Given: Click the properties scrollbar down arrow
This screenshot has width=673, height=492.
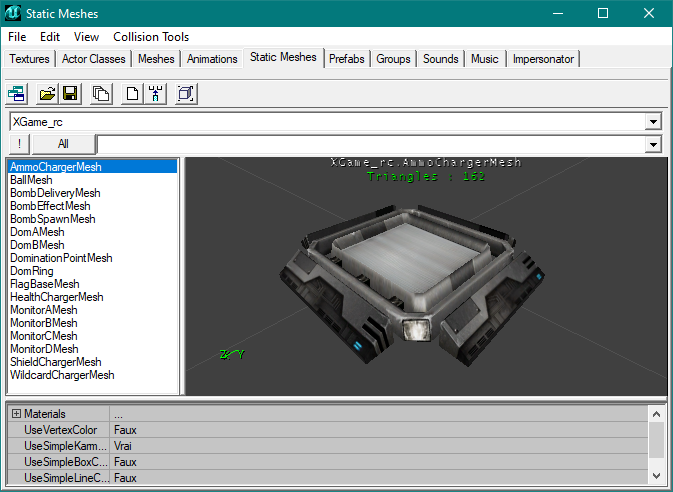Looking at the screenshot, I should (x=656, y=476).
